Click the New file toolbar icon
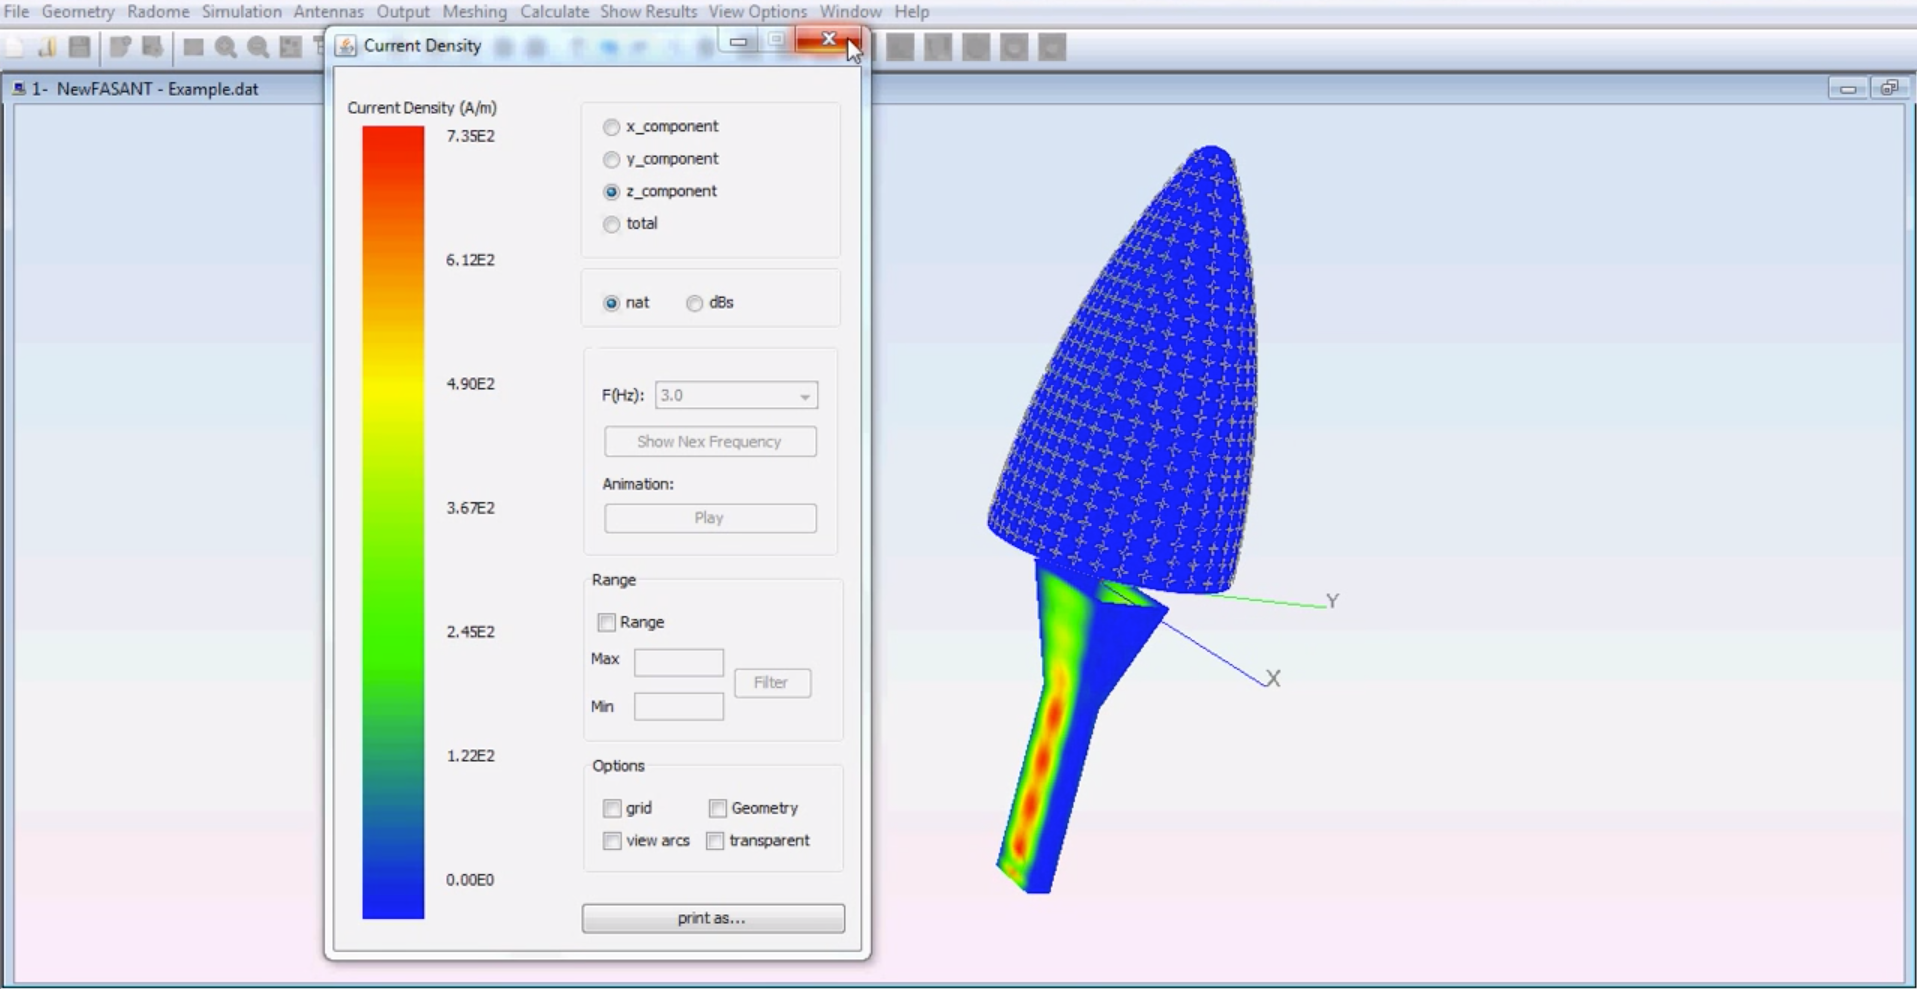The height and width of the screenshot is (989, 1917). (x=14, y=47)
